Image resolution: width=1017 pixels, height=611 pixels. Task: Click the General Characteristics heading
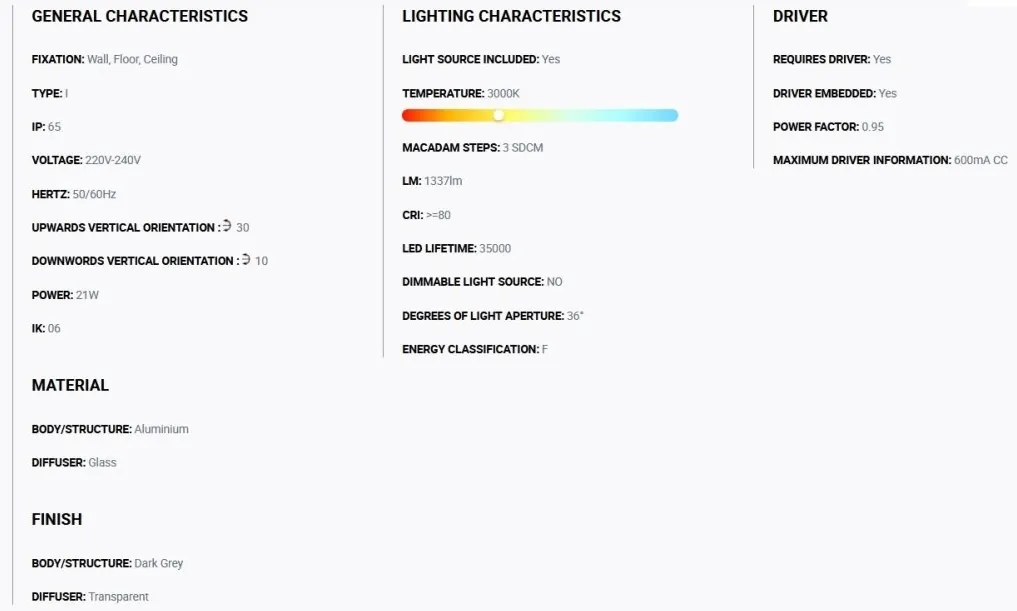click(139, 16)
